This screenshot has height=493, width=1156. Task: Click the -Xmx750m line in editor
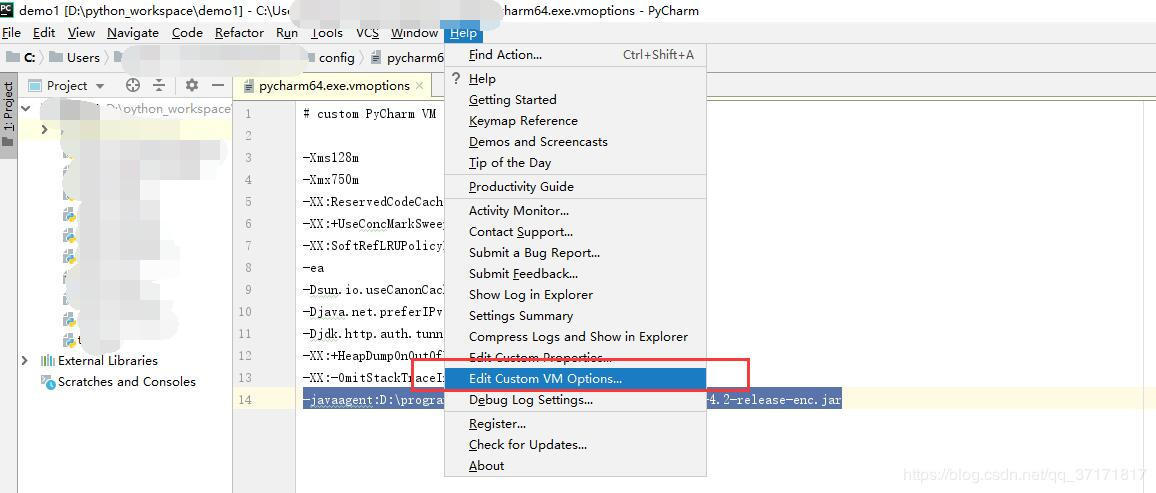pos(330,180)
